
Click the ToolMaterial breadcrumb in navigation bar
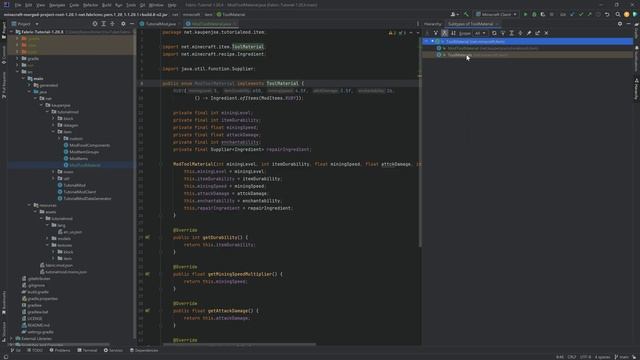(x=231, y=14)
